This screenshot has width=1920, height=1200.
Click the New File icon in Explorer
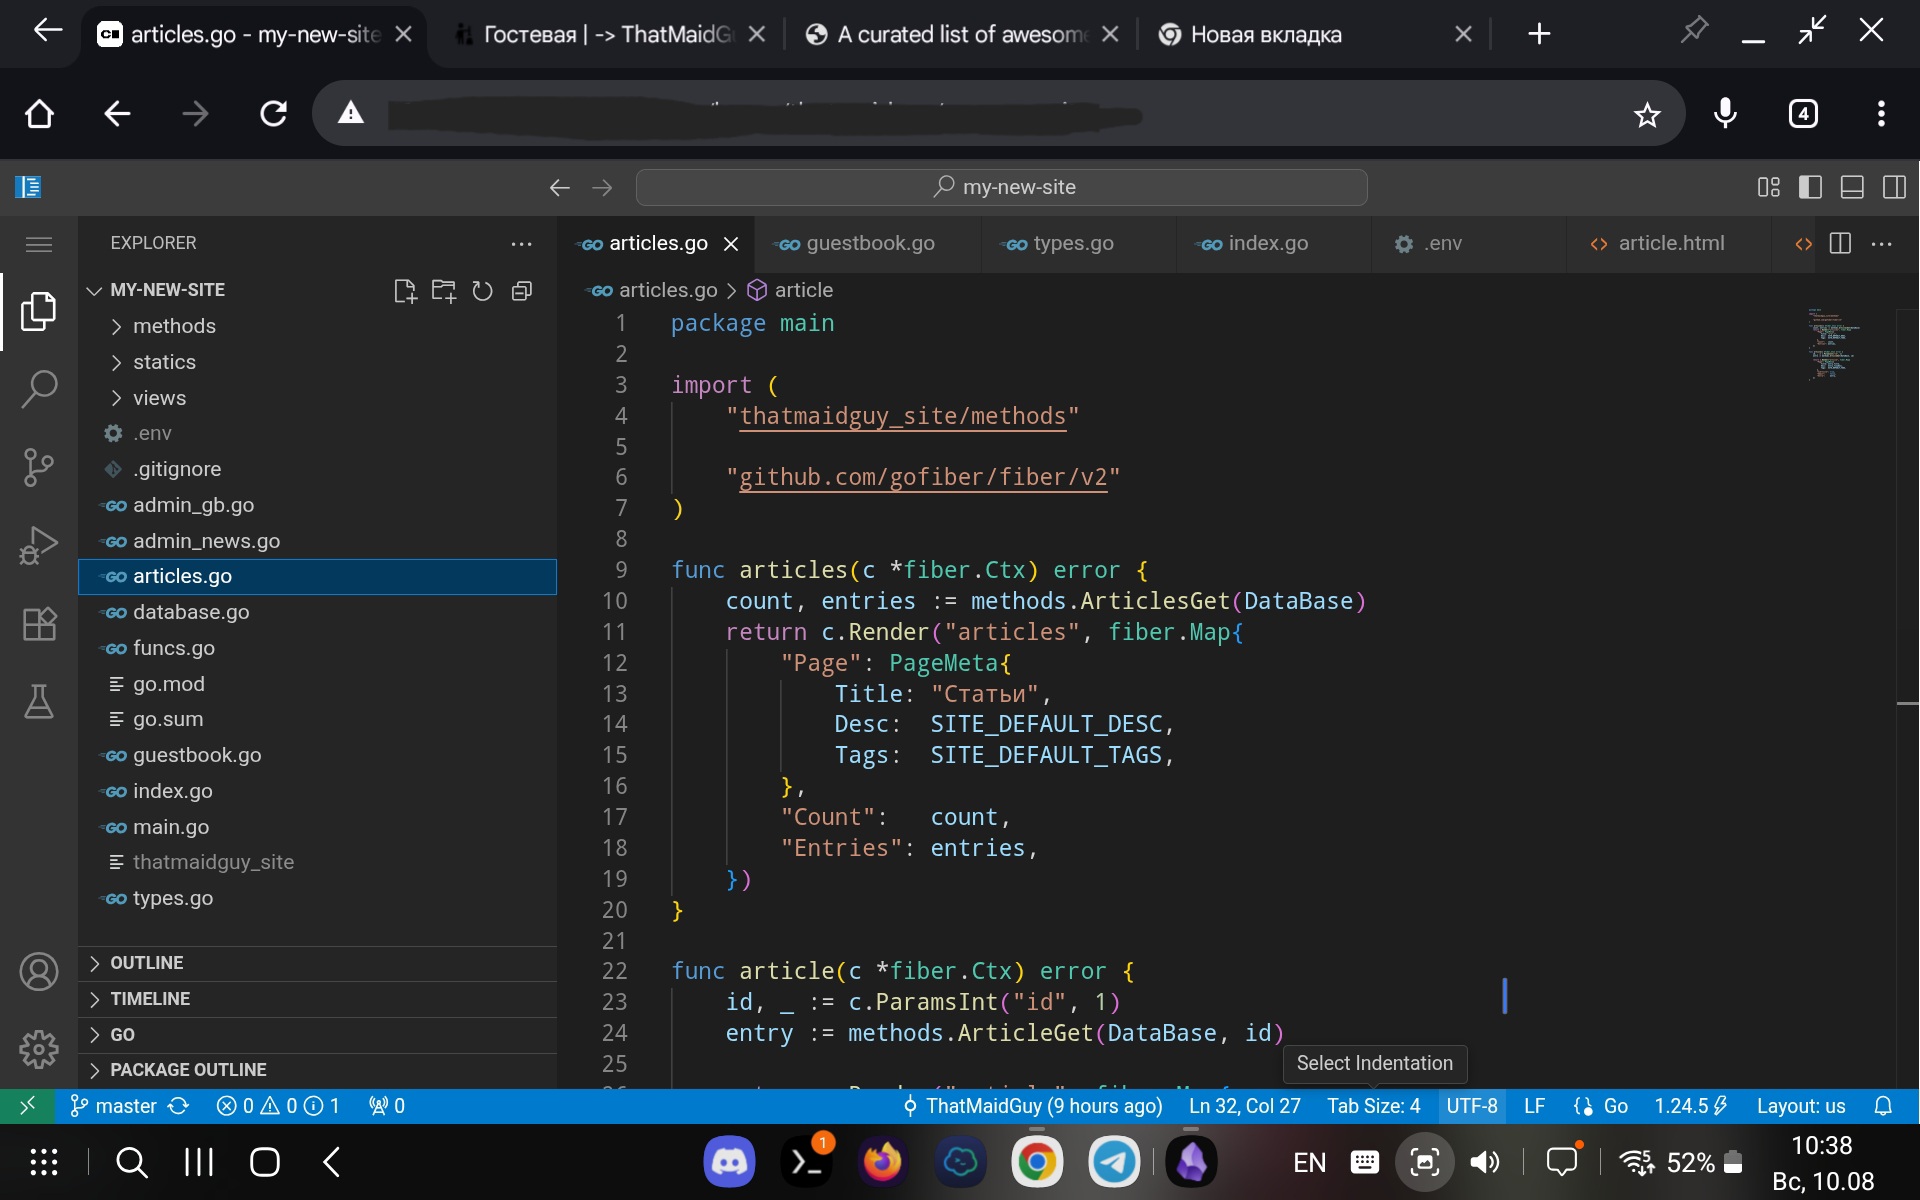coord(405,291)
